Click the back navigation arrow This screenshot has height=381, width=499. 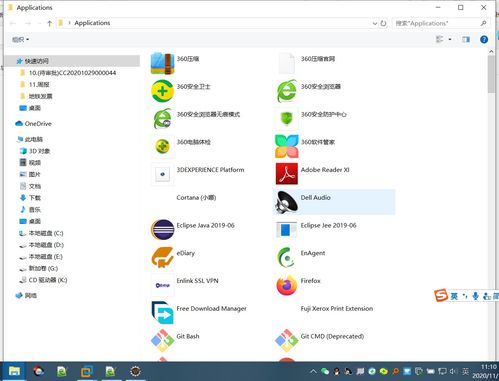tap(13, 23)
